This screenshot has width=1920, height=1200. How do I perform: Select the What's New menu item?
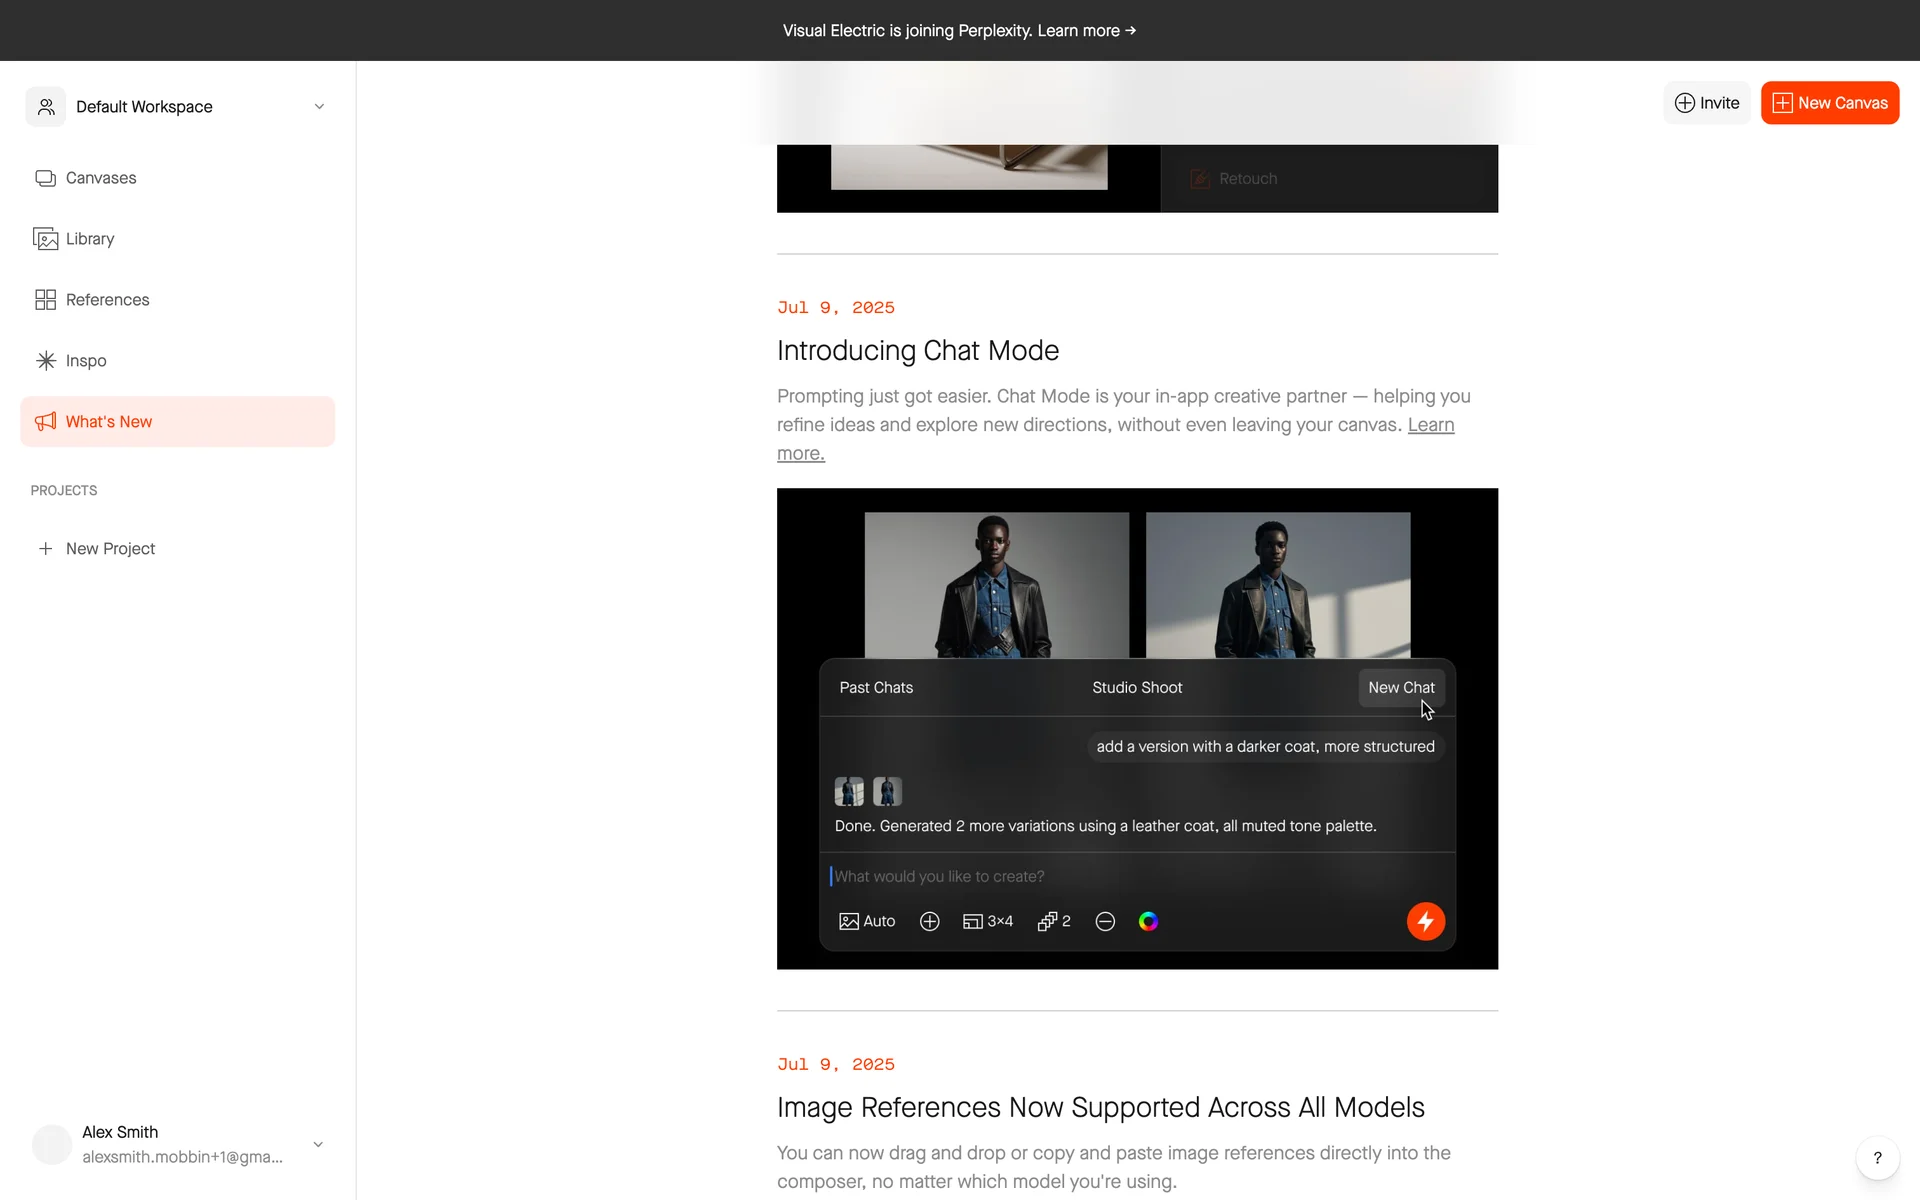pyautogui.click(x=108, y=422)
